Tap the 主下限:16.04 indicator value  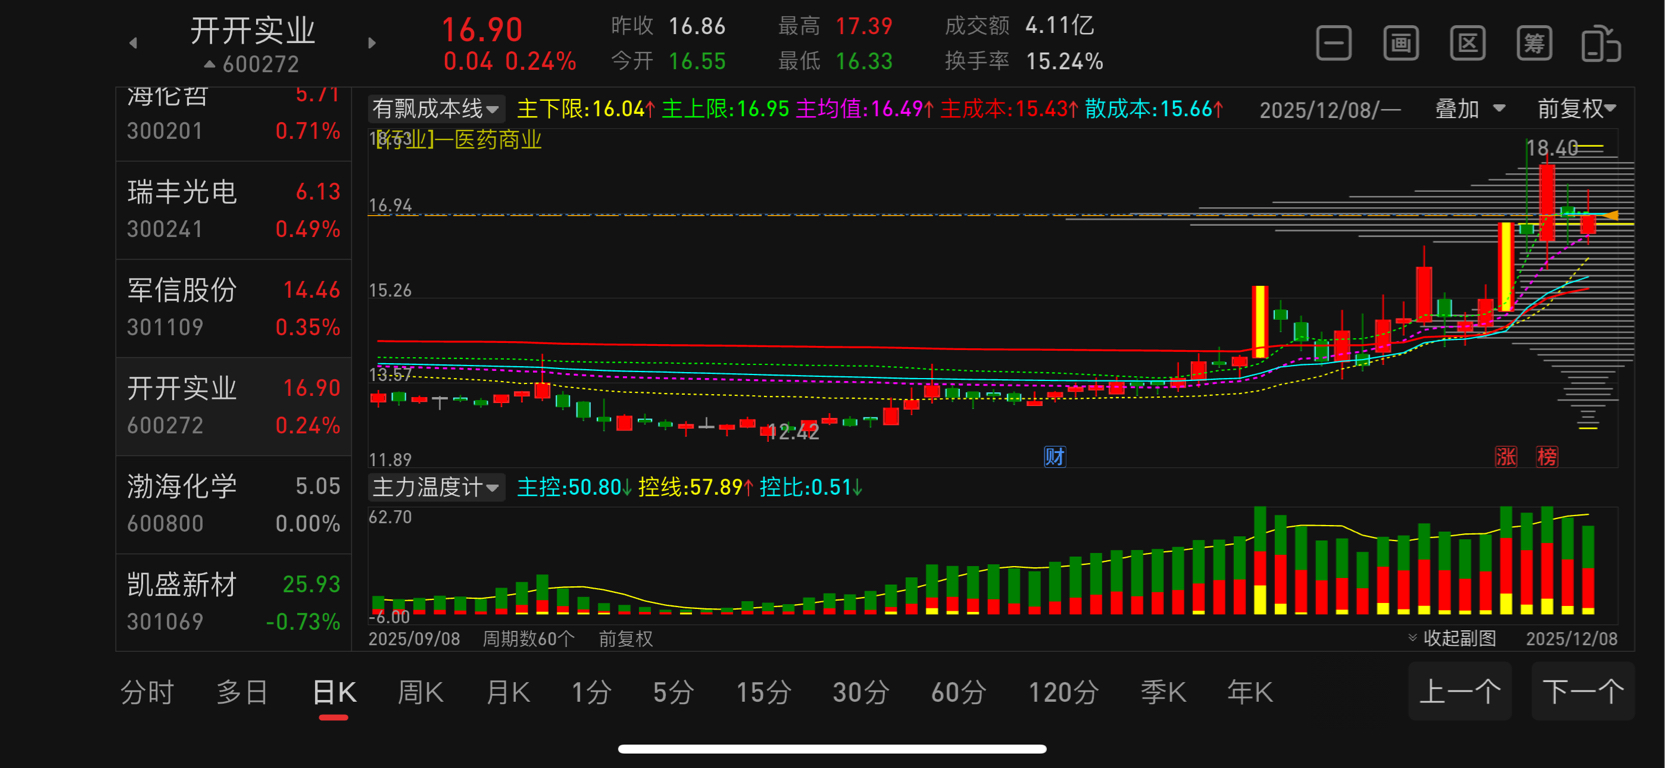(586, 108)
